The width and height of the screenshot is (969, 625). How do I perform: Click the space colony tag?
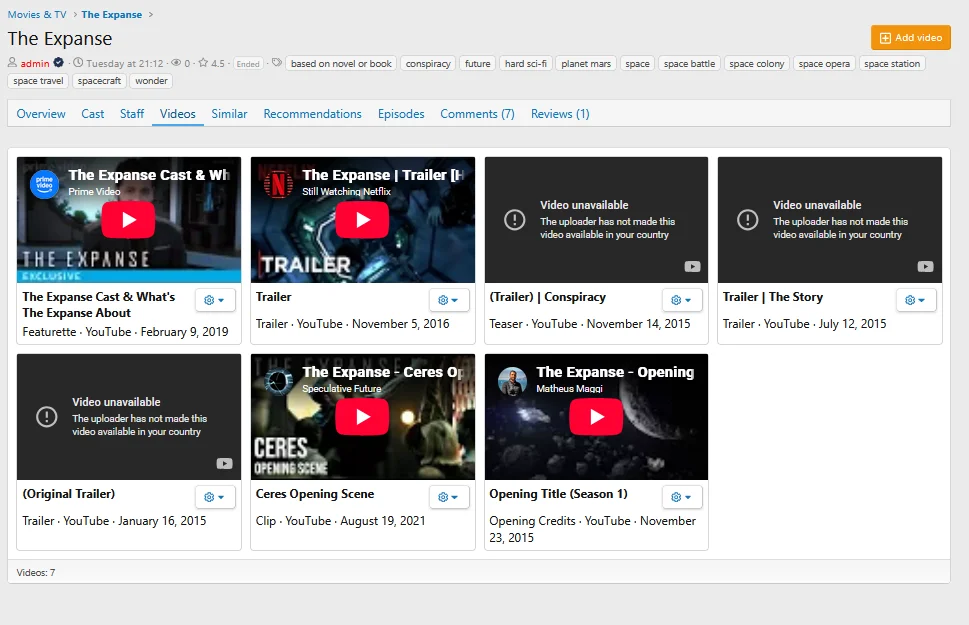tap(756, 63)
